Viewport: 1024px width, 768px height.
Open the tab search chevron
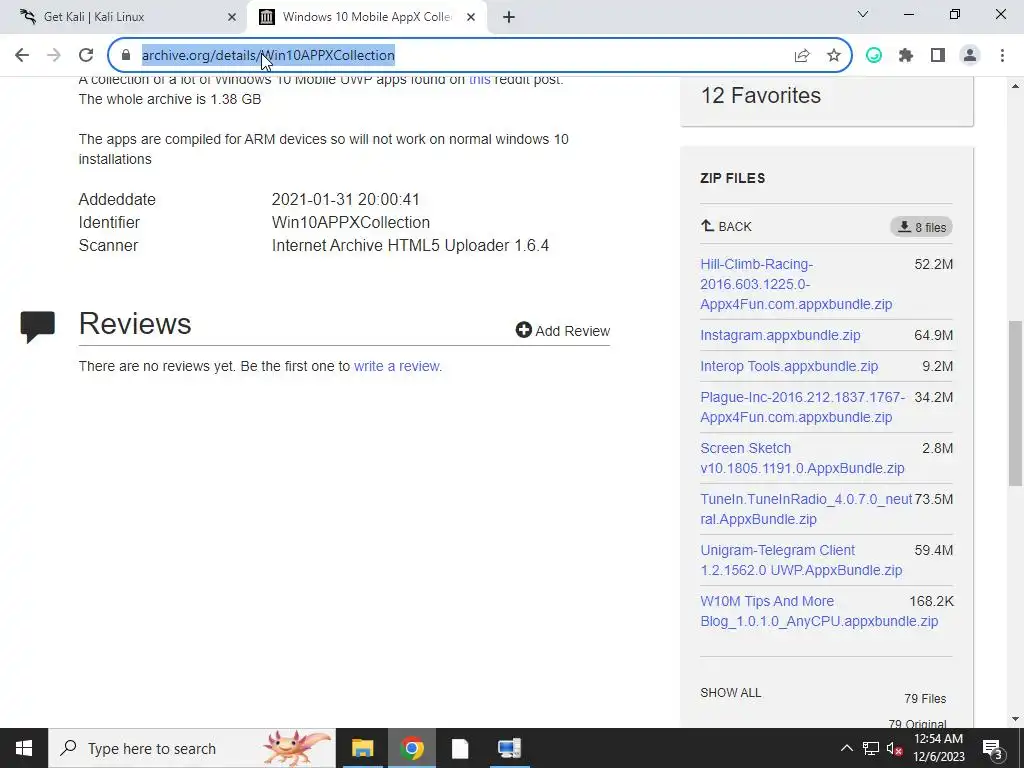[863, 14]
